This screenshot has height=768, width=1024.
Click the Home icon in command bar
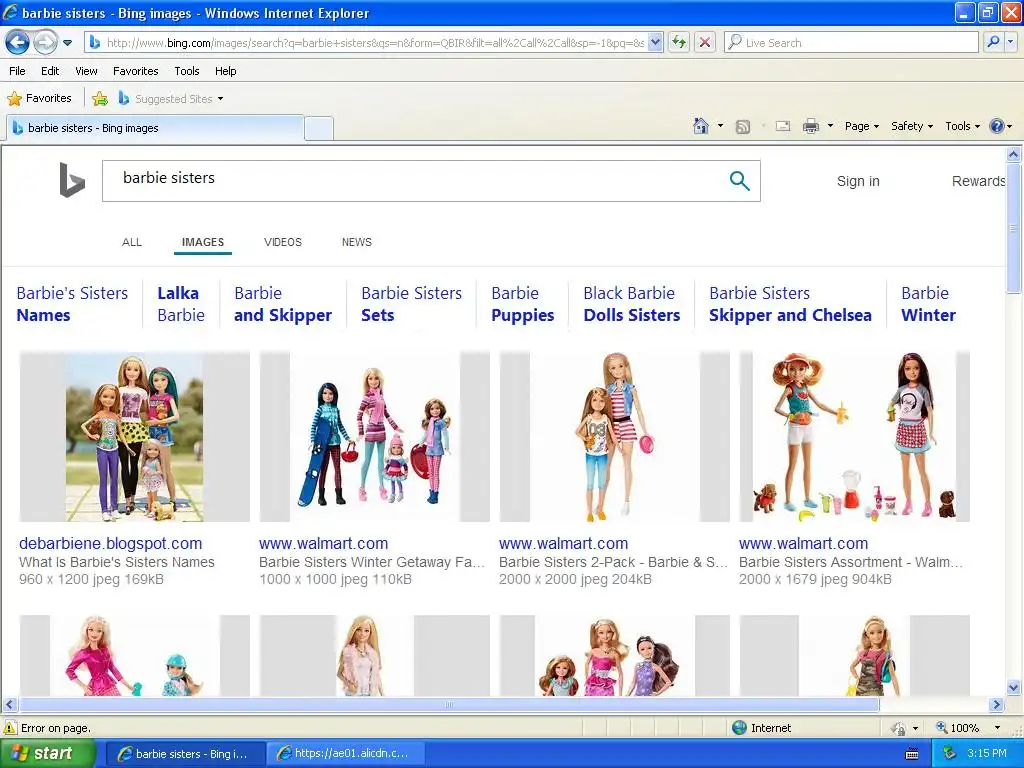pos(701,126)
